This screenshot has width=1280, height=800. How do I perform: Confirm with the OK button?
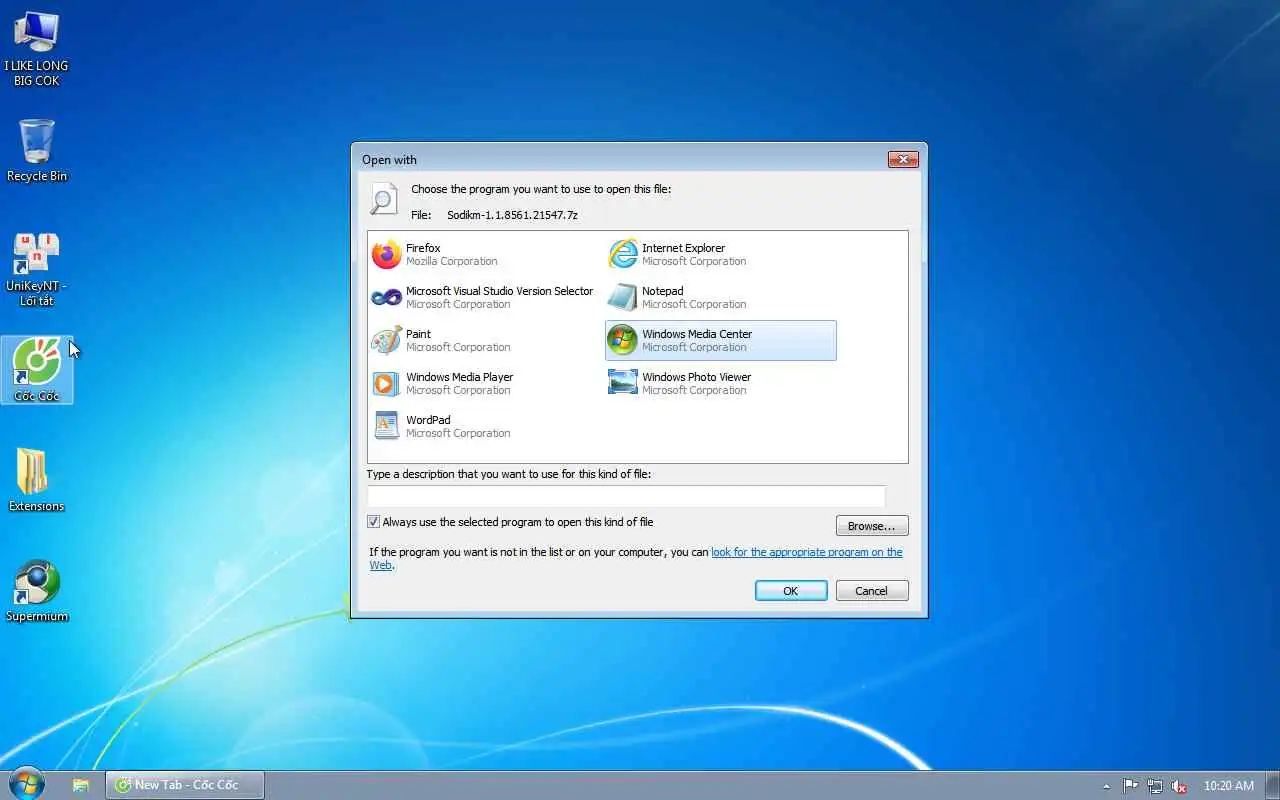[x=791, y=591]
